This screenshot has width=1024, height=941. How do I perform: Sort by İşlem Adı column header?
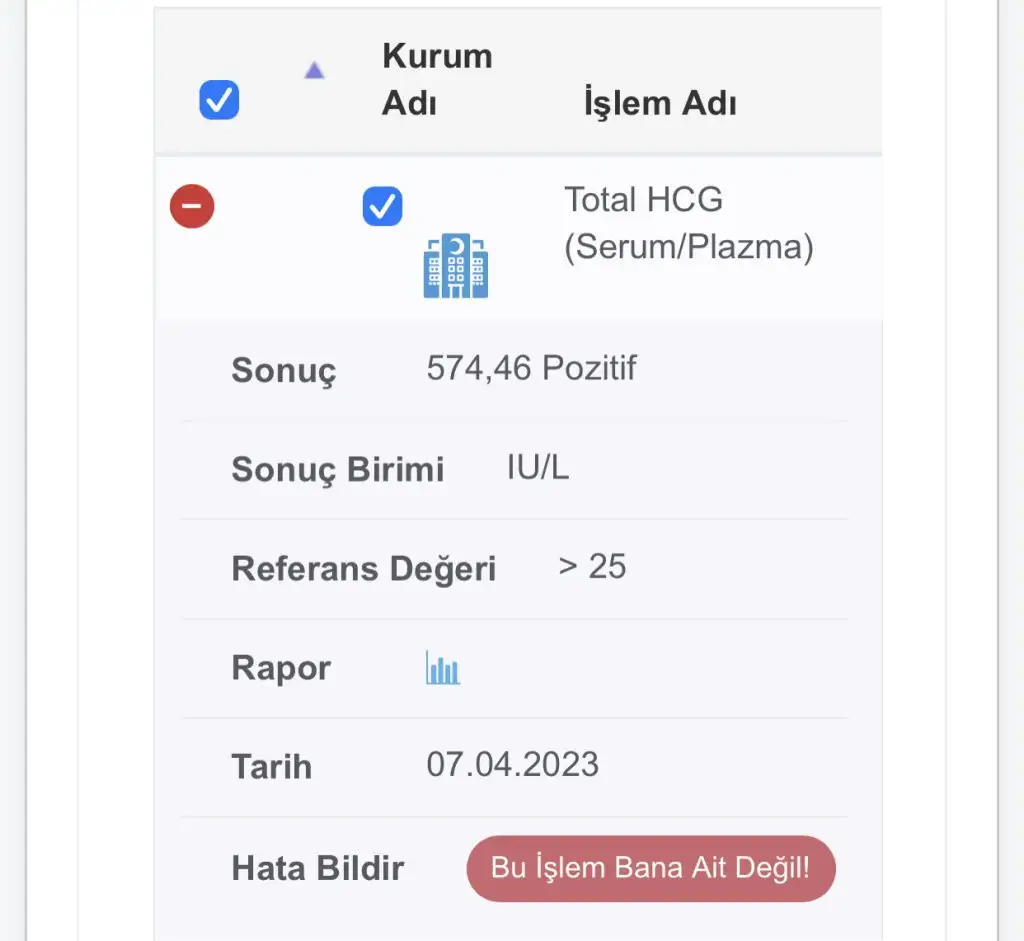[660, 102]
